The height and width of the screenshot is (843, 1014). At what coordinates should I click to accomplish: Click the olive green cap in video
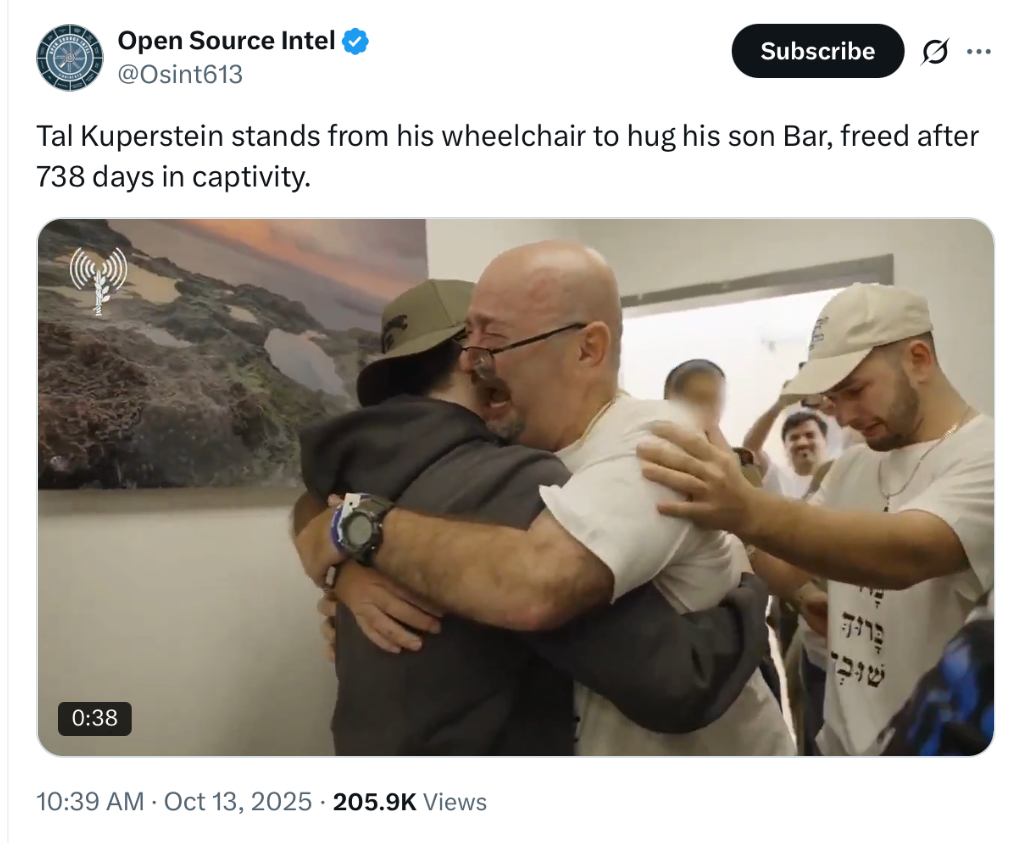click(421, 335)
